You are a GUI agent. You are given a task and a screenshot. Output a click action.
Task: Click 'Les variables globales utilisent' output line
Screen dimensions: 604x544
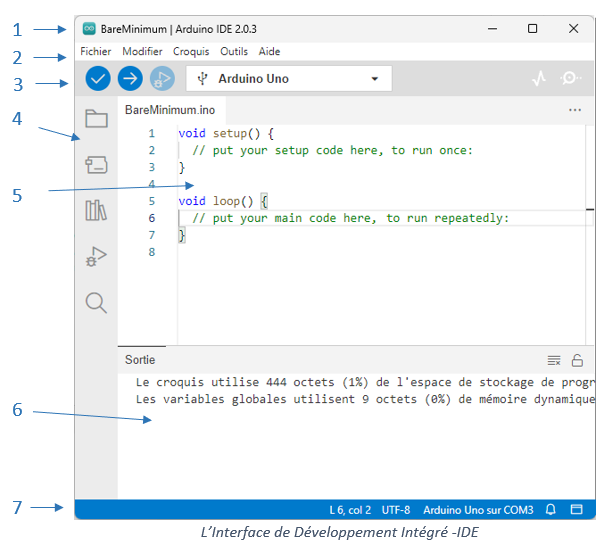(x=364, y=399)
